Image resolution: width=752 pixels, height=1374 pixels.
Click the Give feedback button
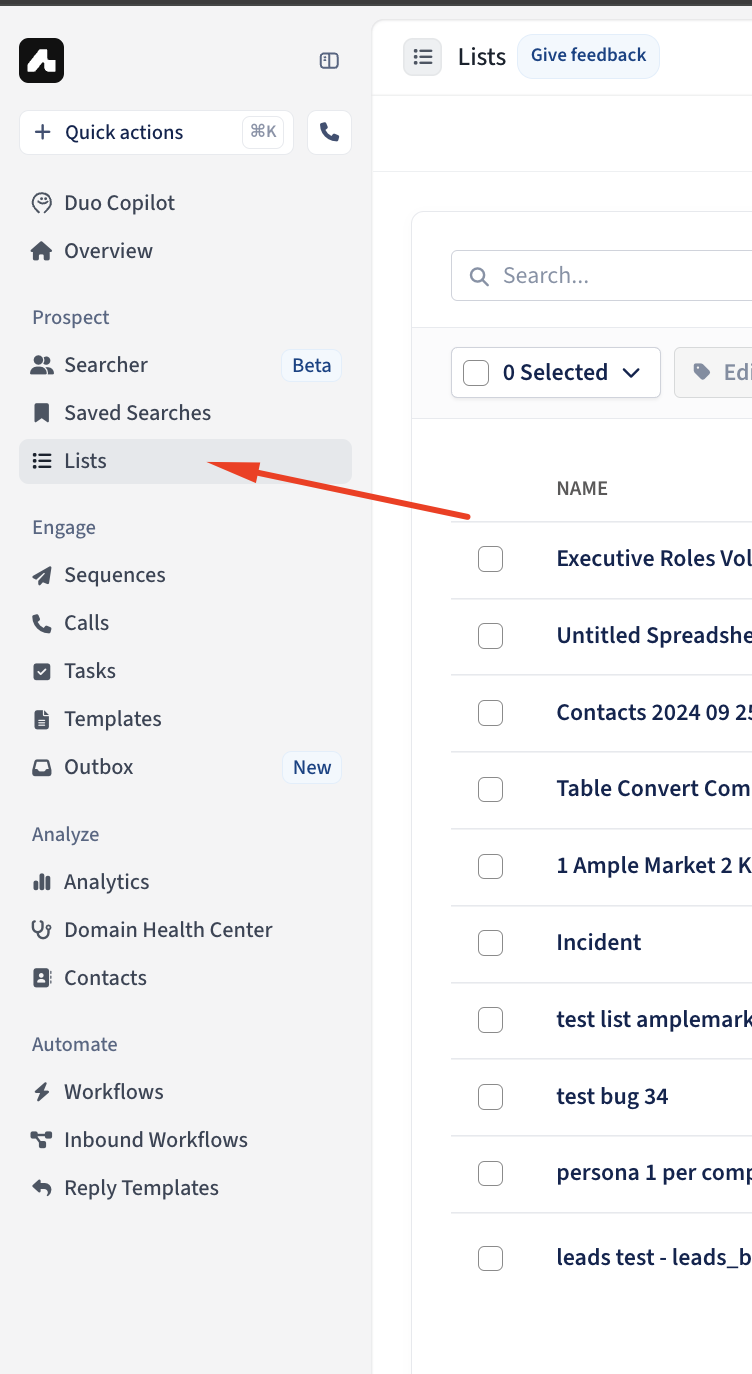point(588,56)
